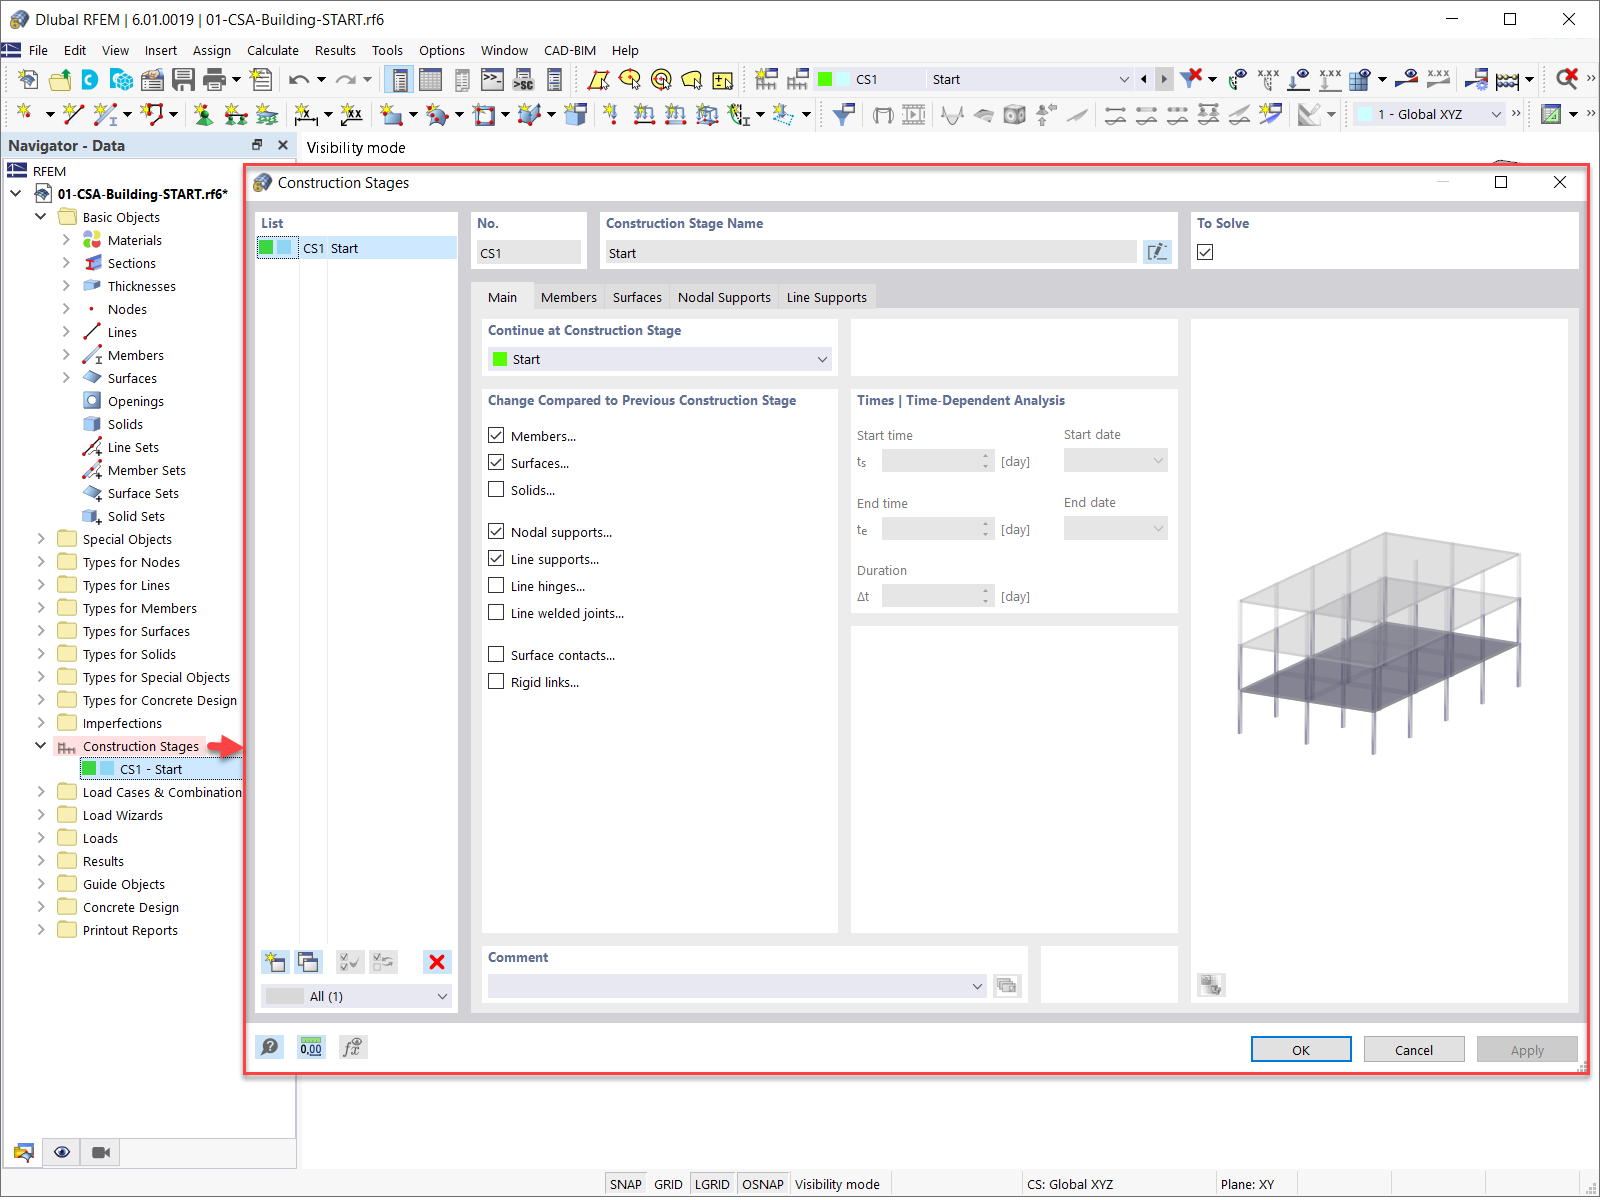Copy the selected construction stage
Viewport: 1600px width, 1200px height.
[x=308, y=961]
